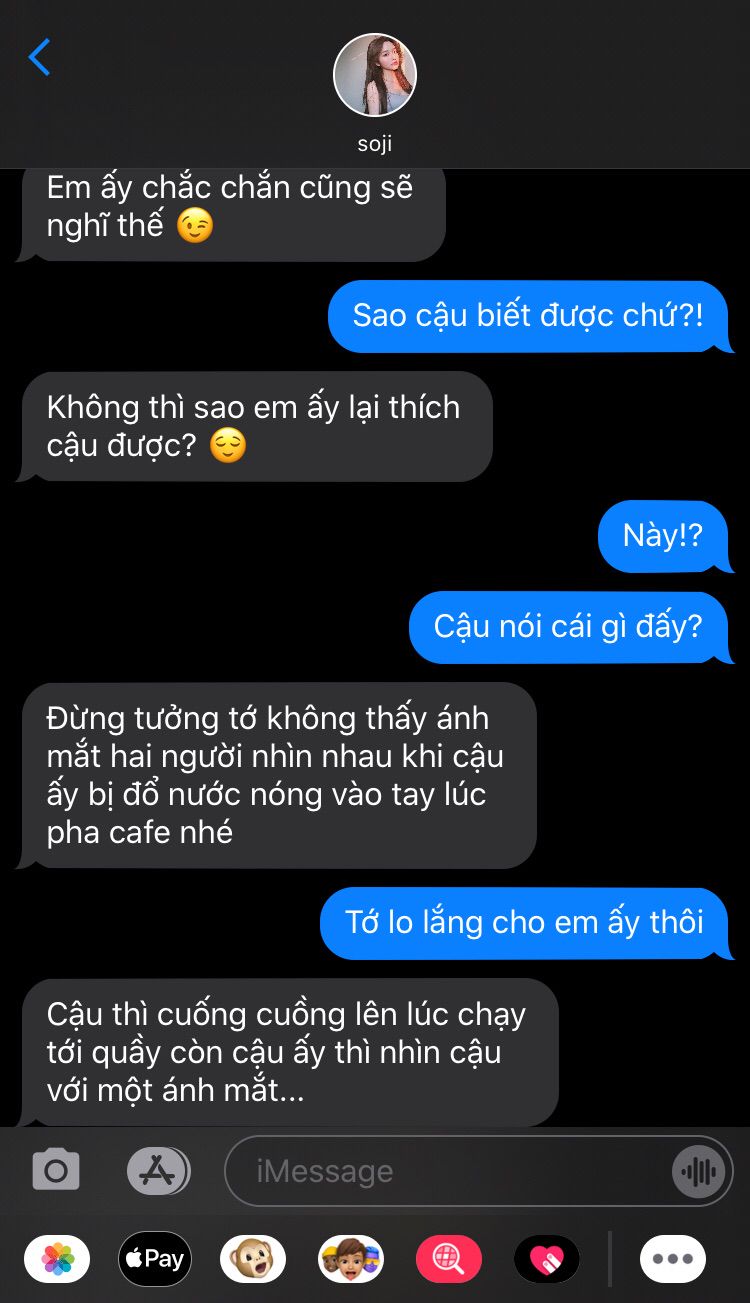The width and height of the screenshot is (750, 1303).
Task: Open Memoji stickers app
Action: point(351,1259)
